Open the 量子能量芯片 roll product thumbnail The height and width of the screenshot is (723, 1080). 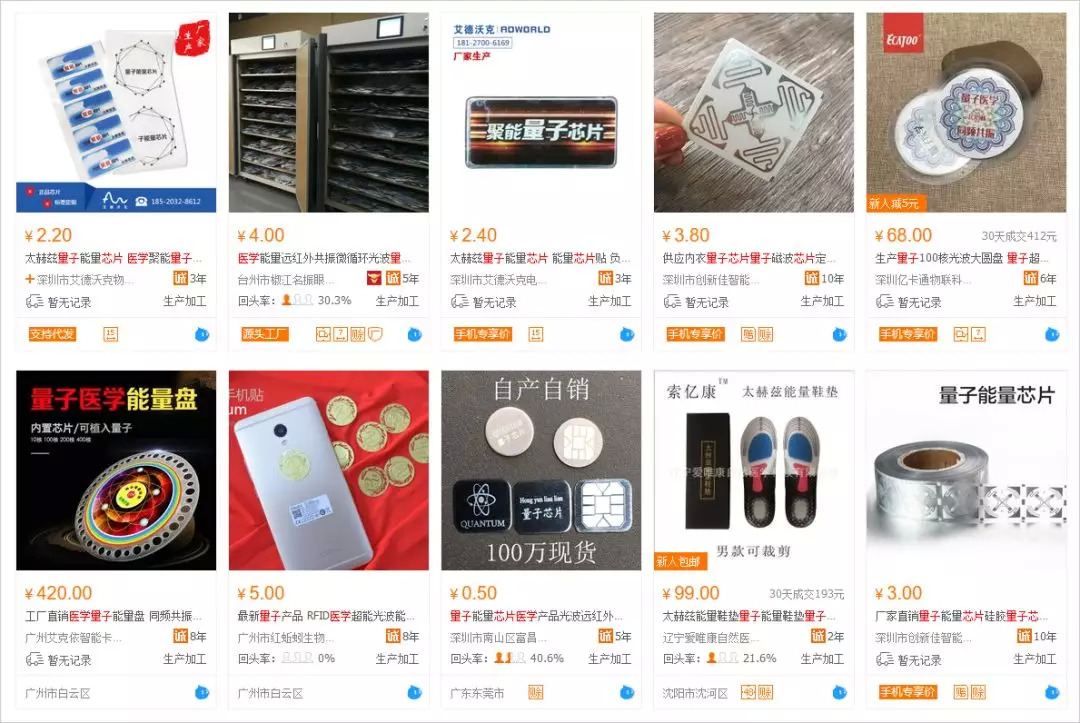tap(966, 470)
